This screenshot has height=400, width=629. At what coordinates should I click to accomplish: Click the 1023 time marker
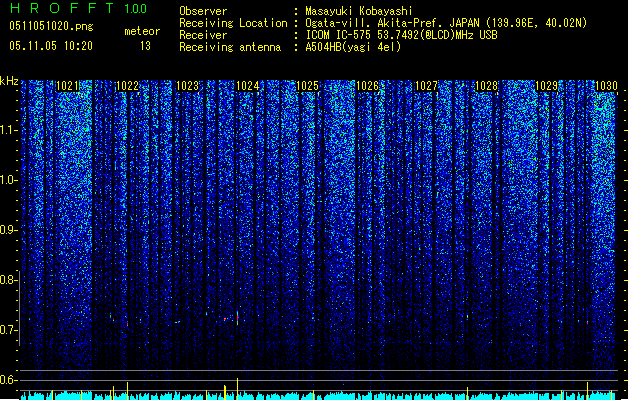point(187,86)
